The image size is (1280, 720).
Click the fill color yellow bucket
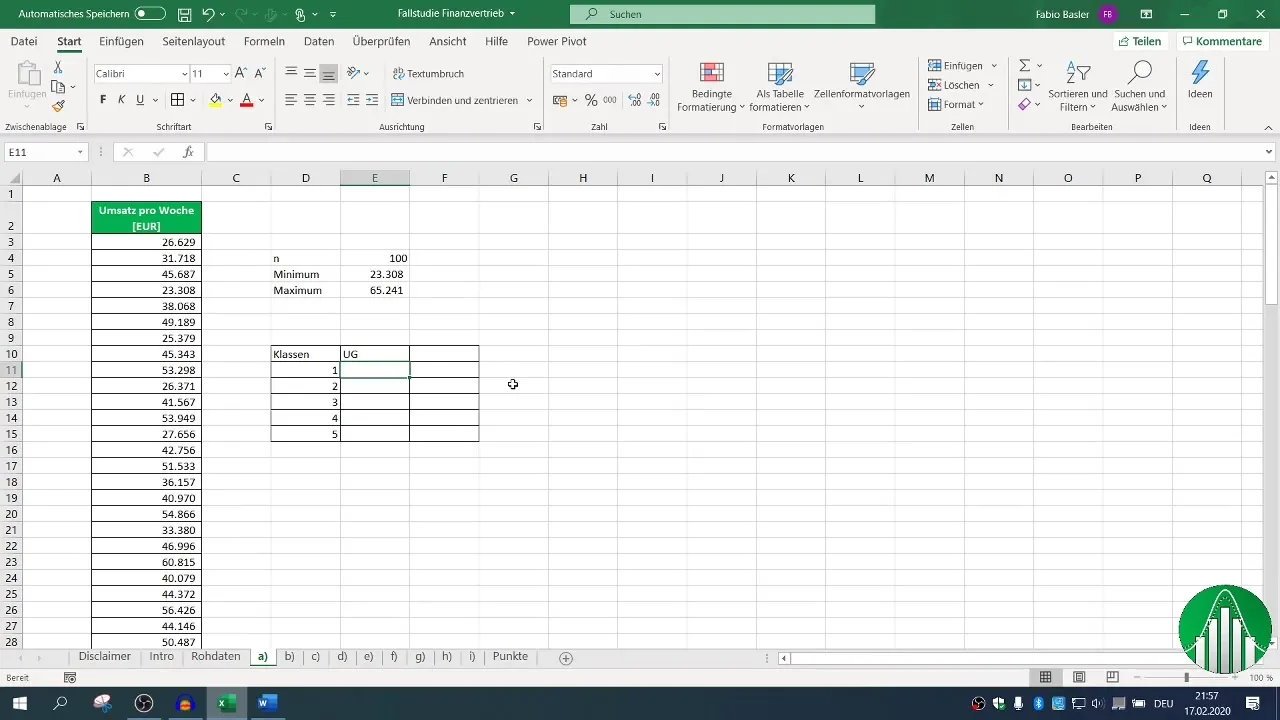[215, 100]
